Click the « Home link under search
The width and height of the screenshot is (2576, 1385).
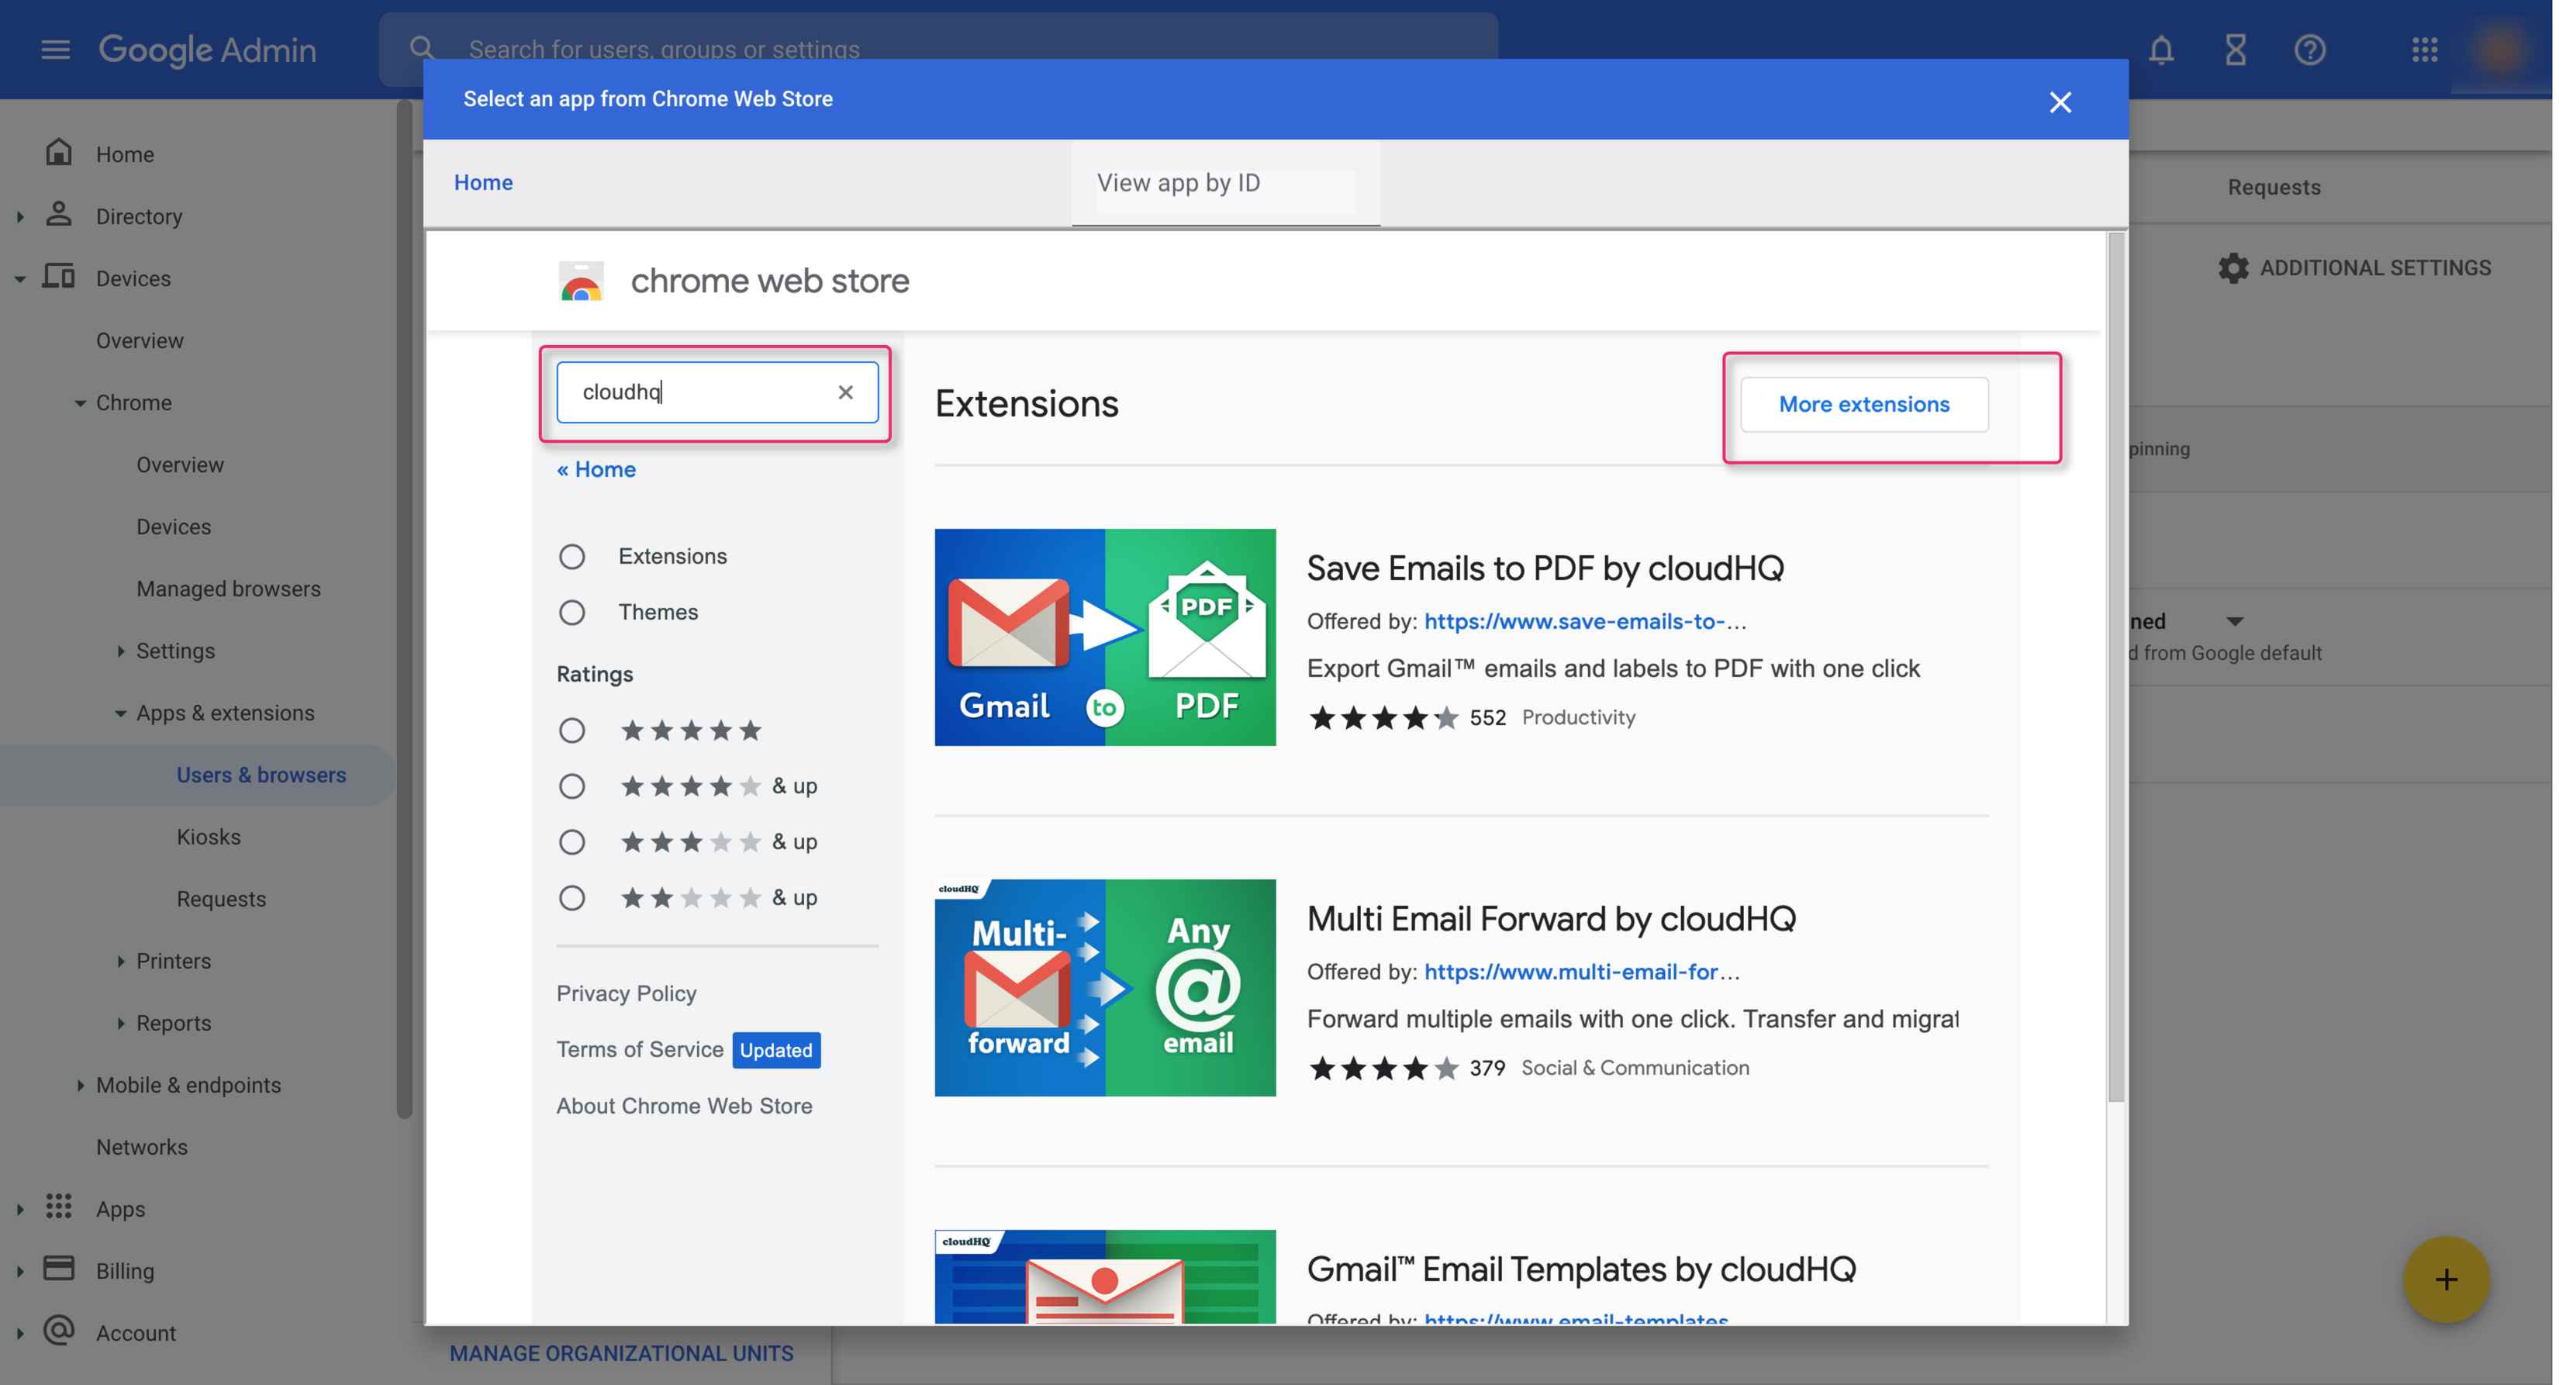pos(596,469)
